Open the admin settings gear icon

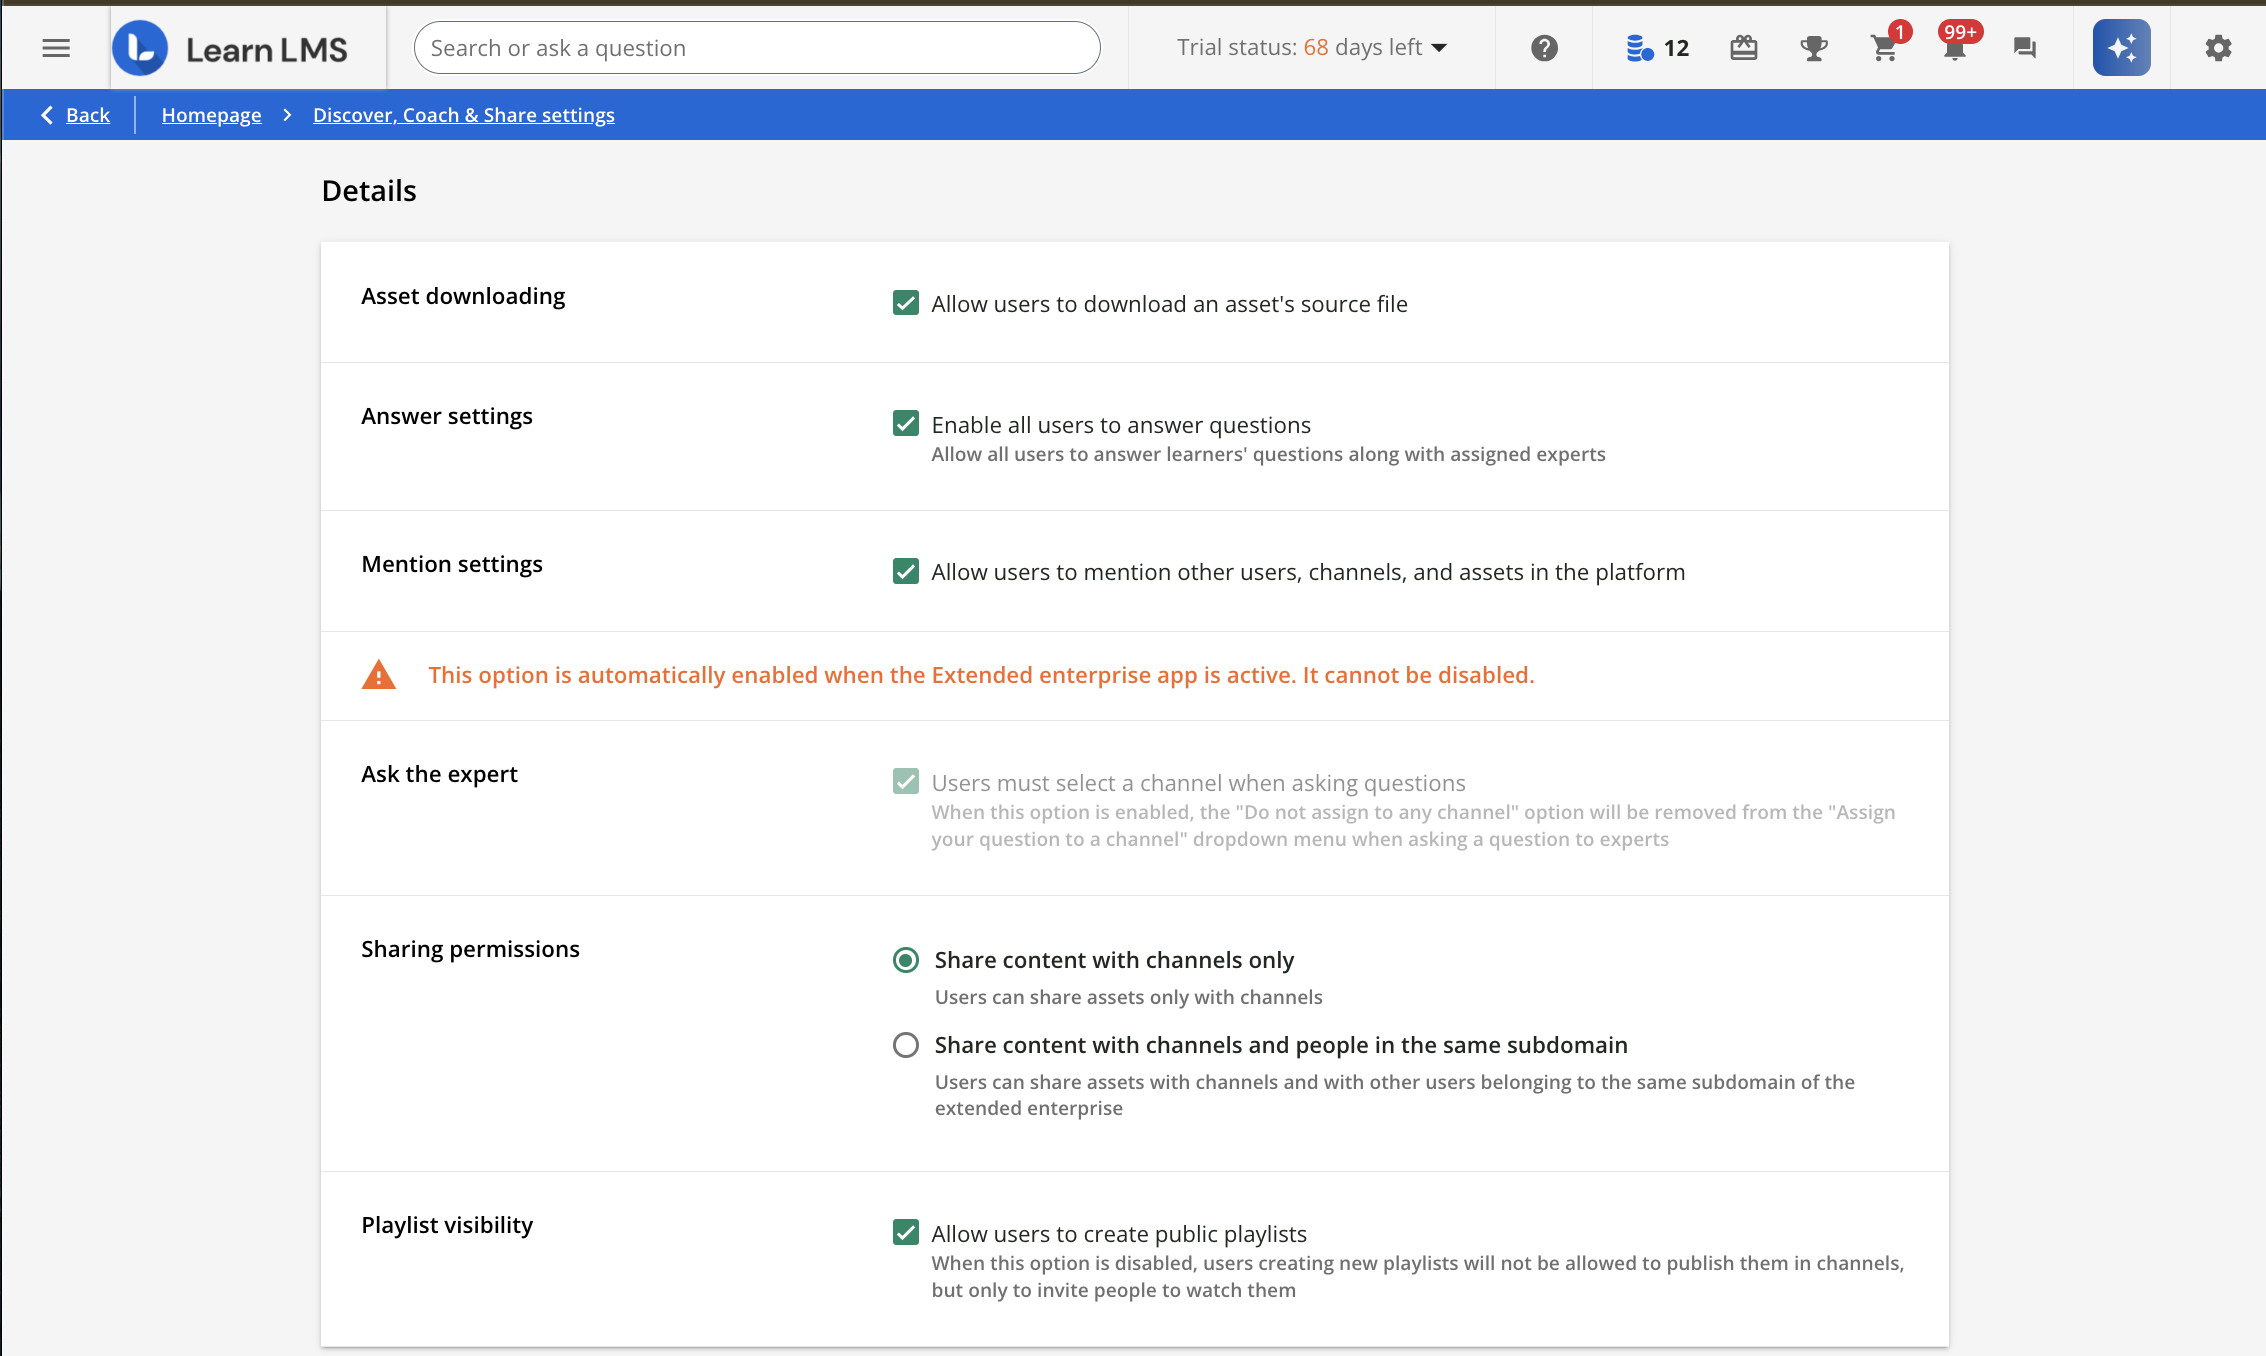(2218, 48)
